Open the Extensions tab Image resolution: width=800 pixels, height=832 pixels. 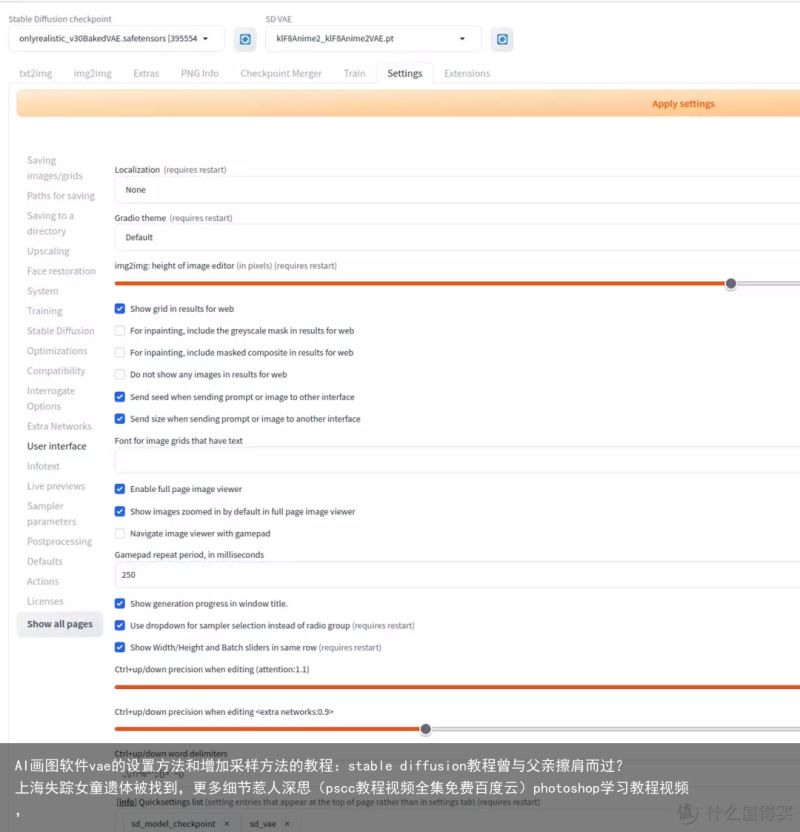467,73
